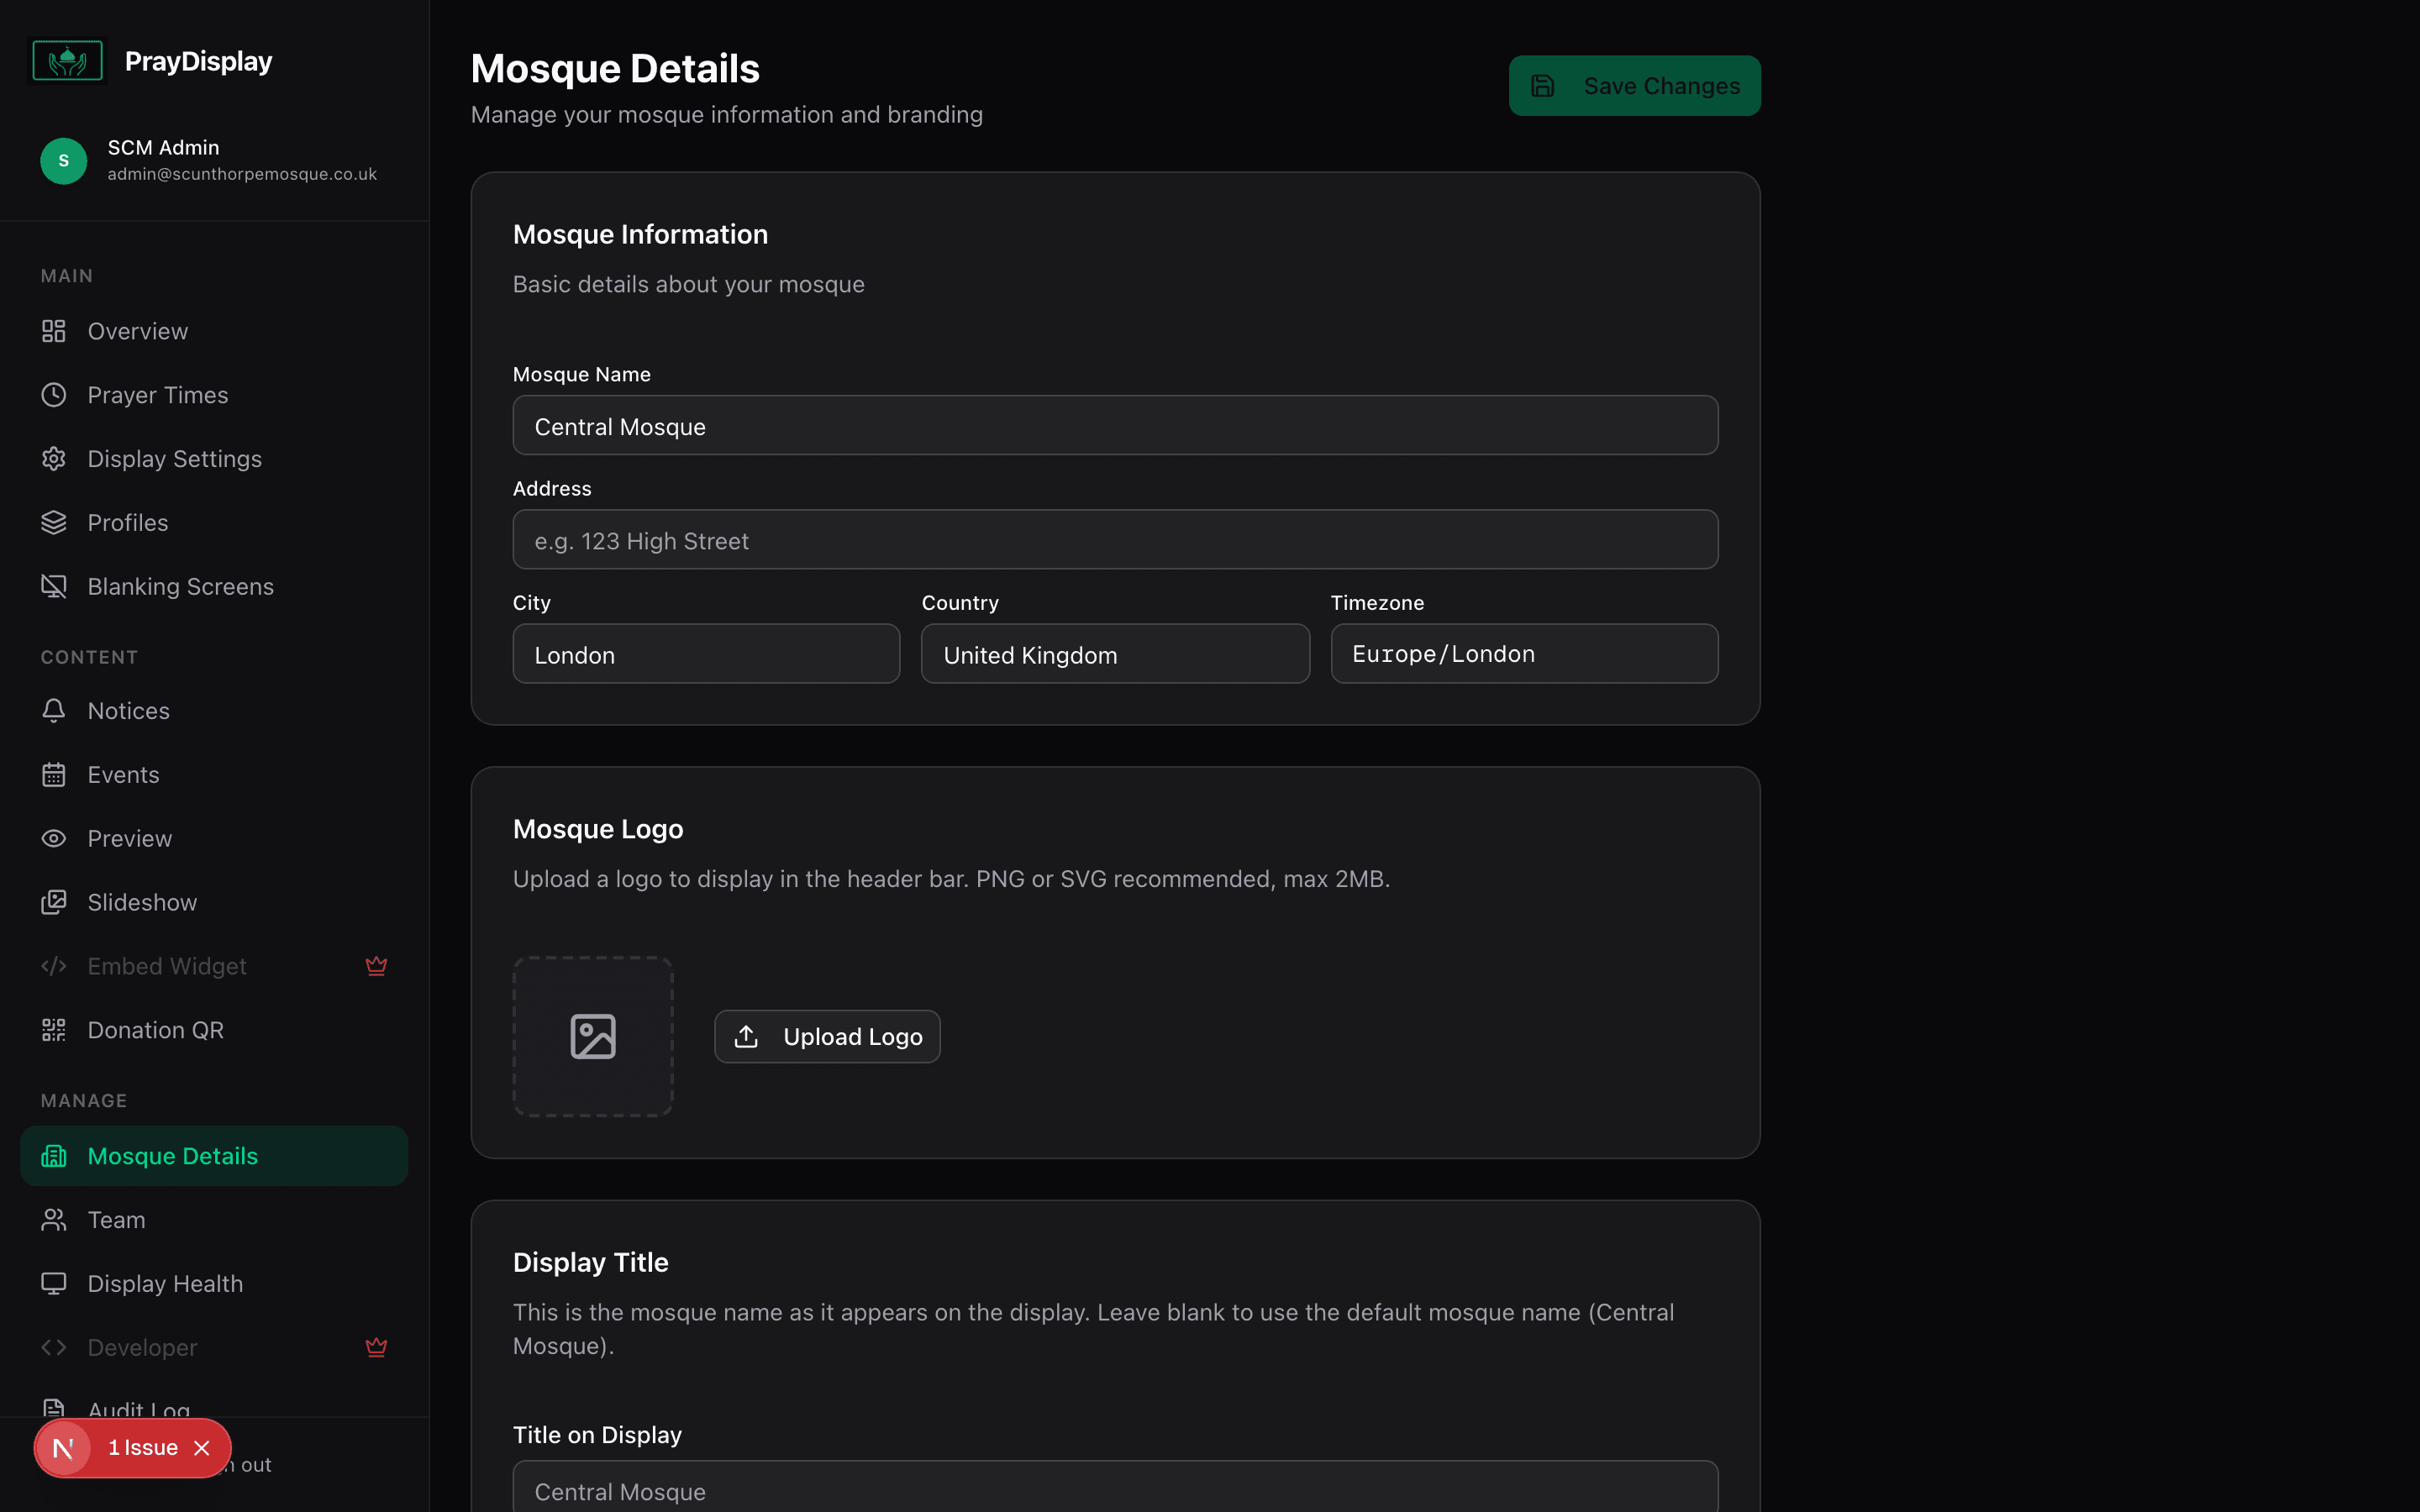Click the Save Changes button
The height and width of the screenshot is (1512, 2420).
tap(1634, 85)
